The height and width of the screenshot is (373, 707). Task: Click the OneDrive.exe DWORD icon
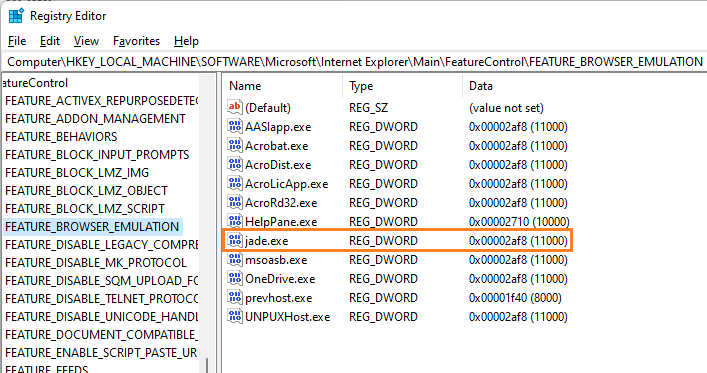(x=235, y=278)
